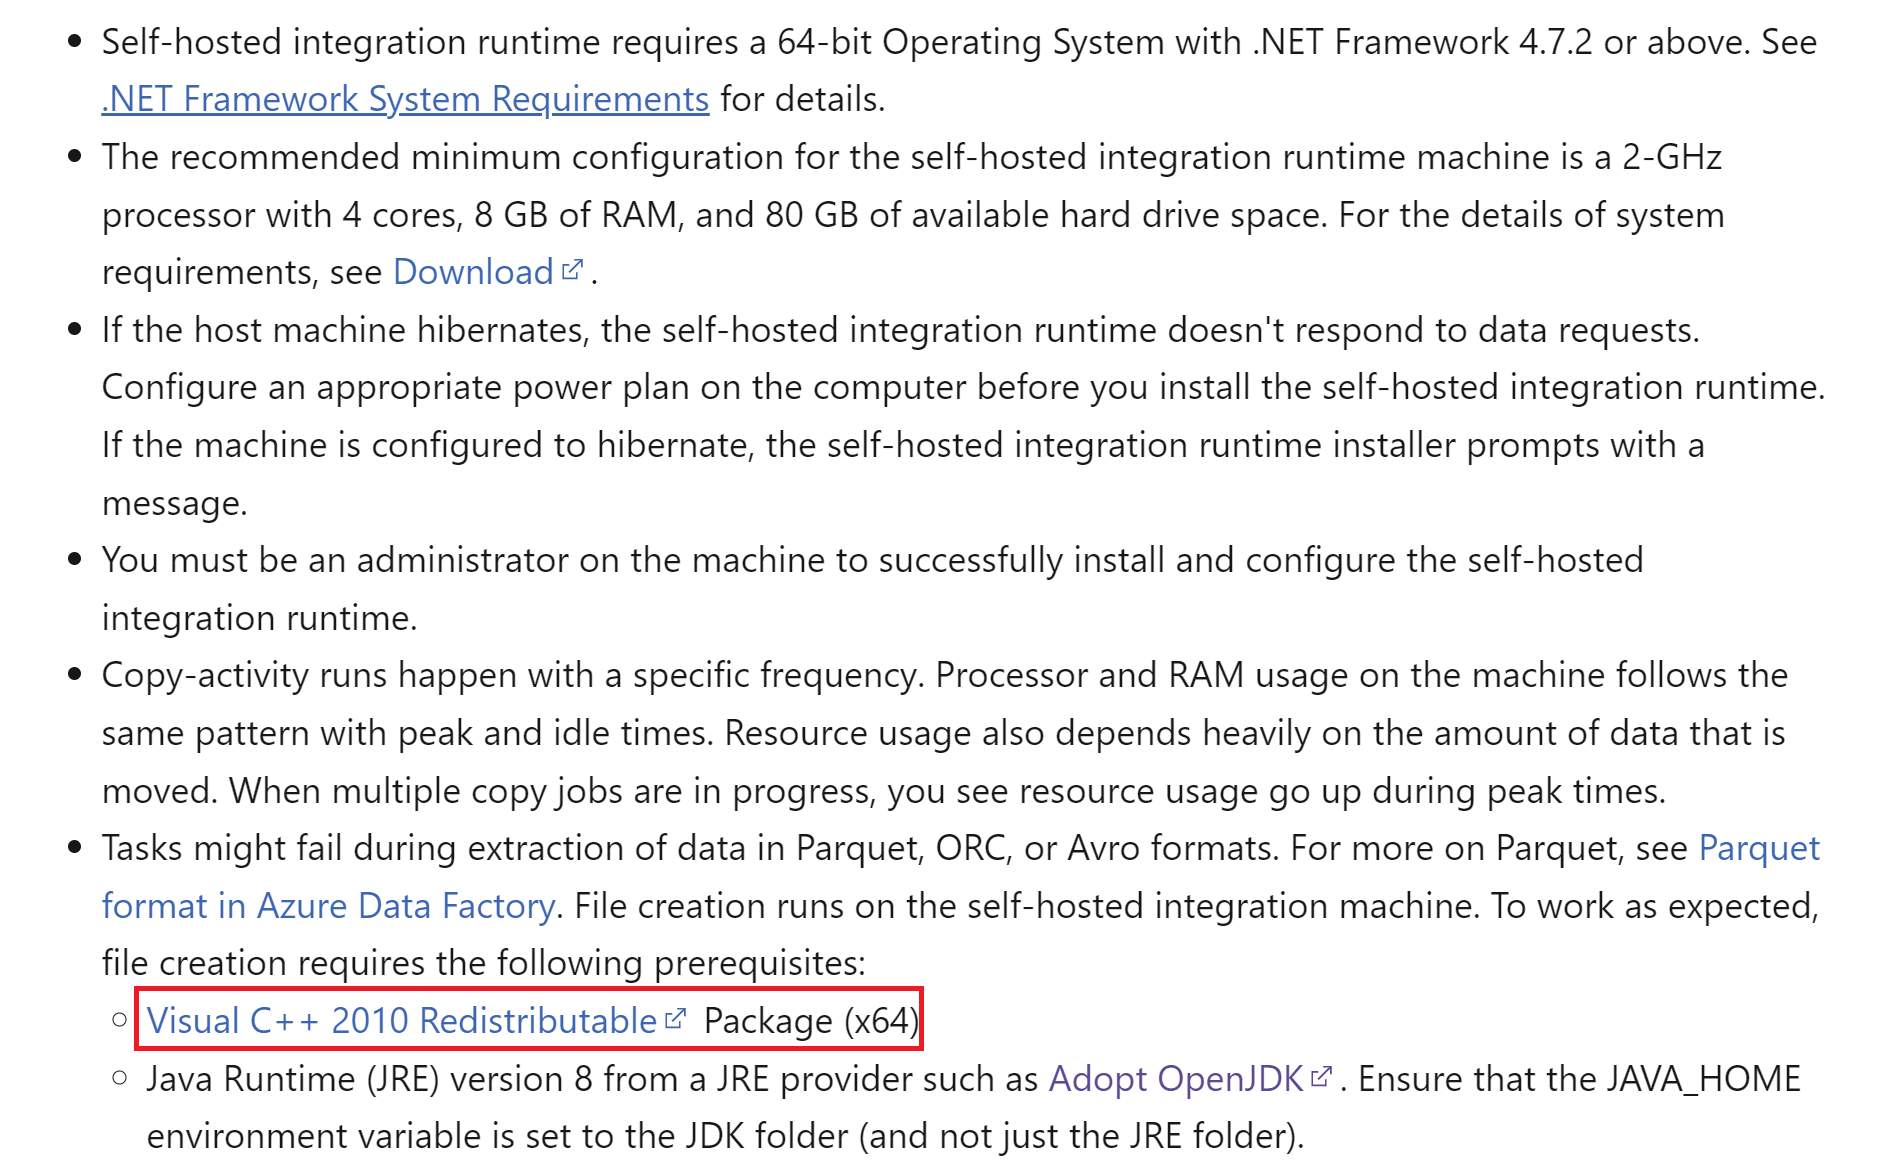Click the bullet before 'The recommended minimum configuration'
This screenshot has width=1888, height=1164.
(x=74, y=157)
